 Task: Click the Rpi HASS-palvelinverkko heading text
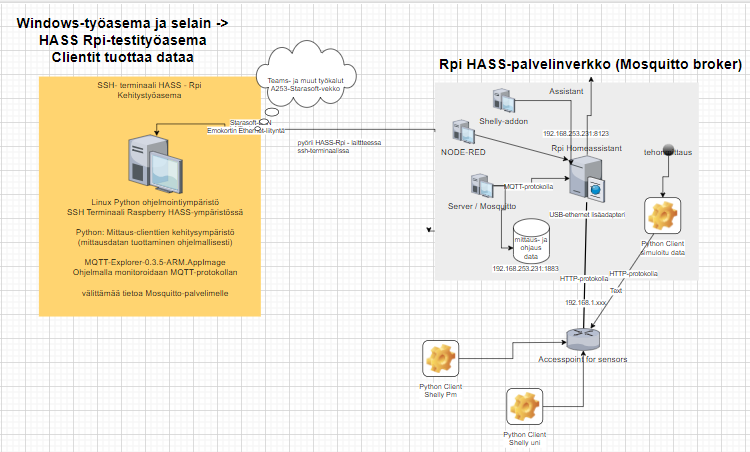590,64
